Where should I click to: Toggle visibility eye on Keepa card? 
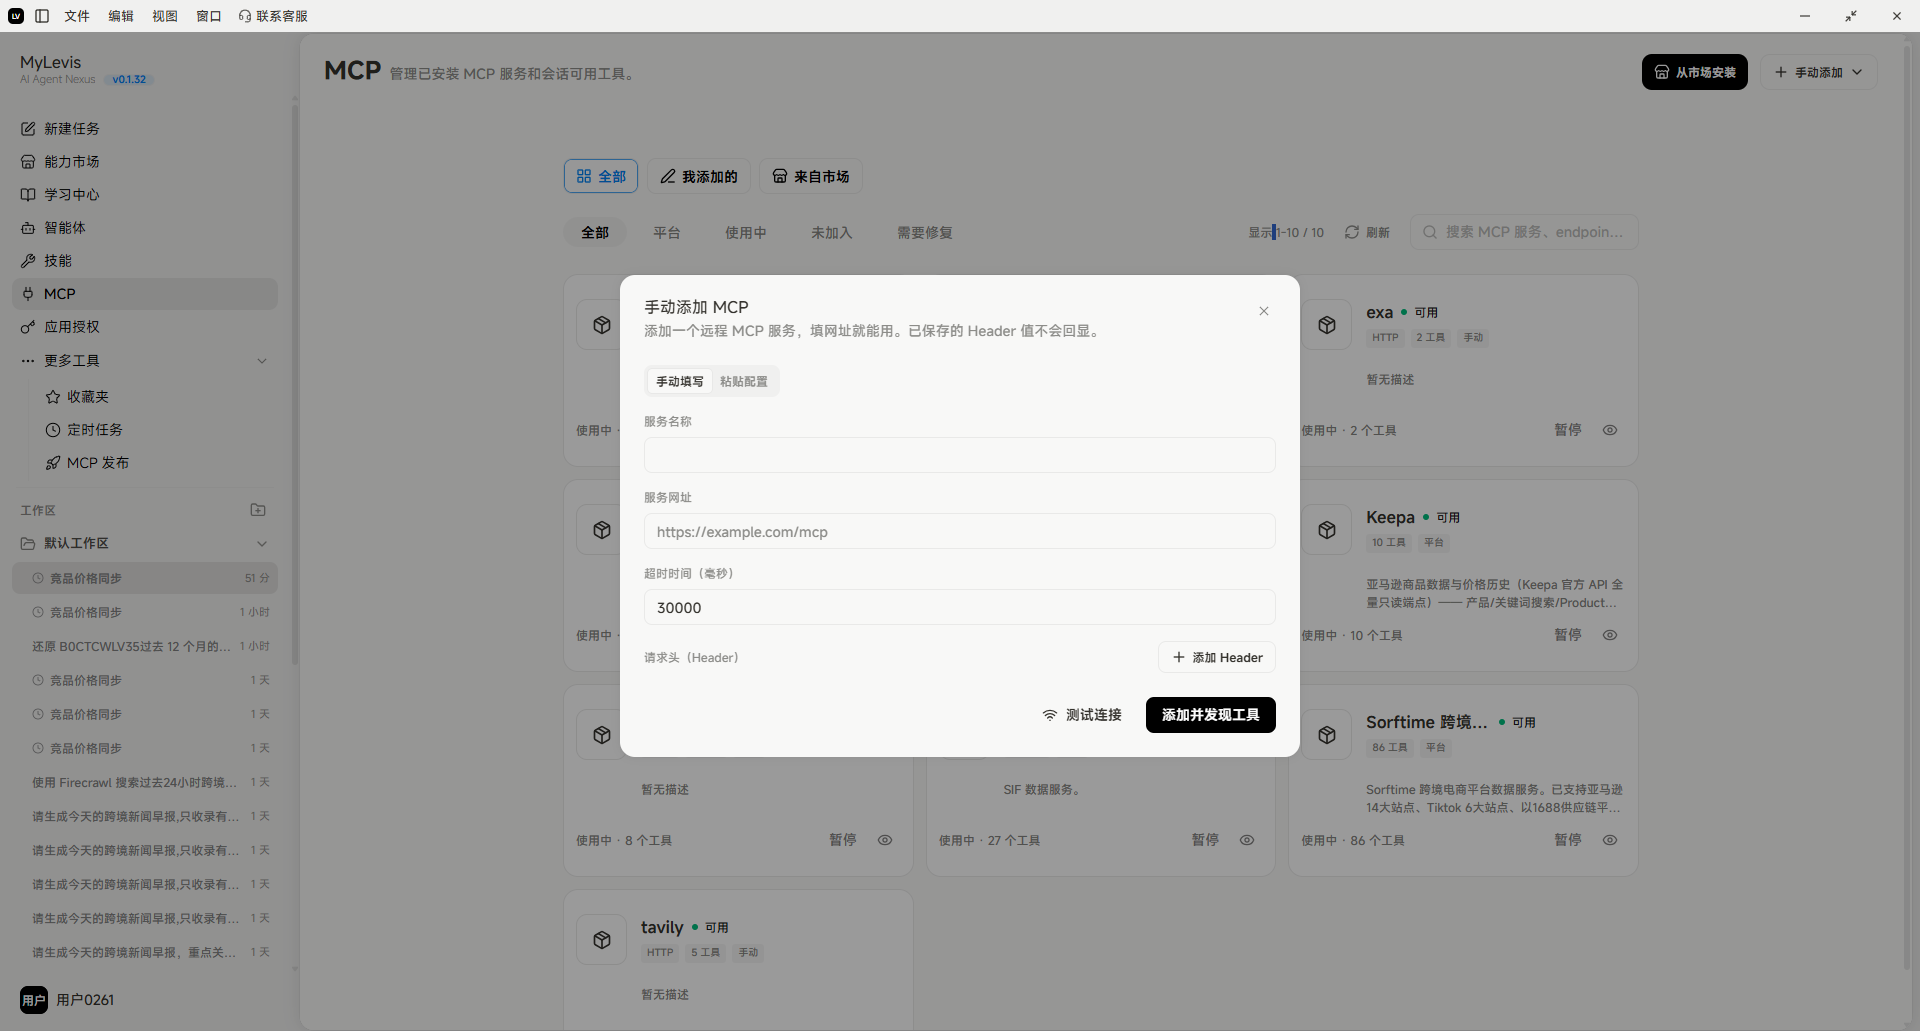(x=1610, y=635)
